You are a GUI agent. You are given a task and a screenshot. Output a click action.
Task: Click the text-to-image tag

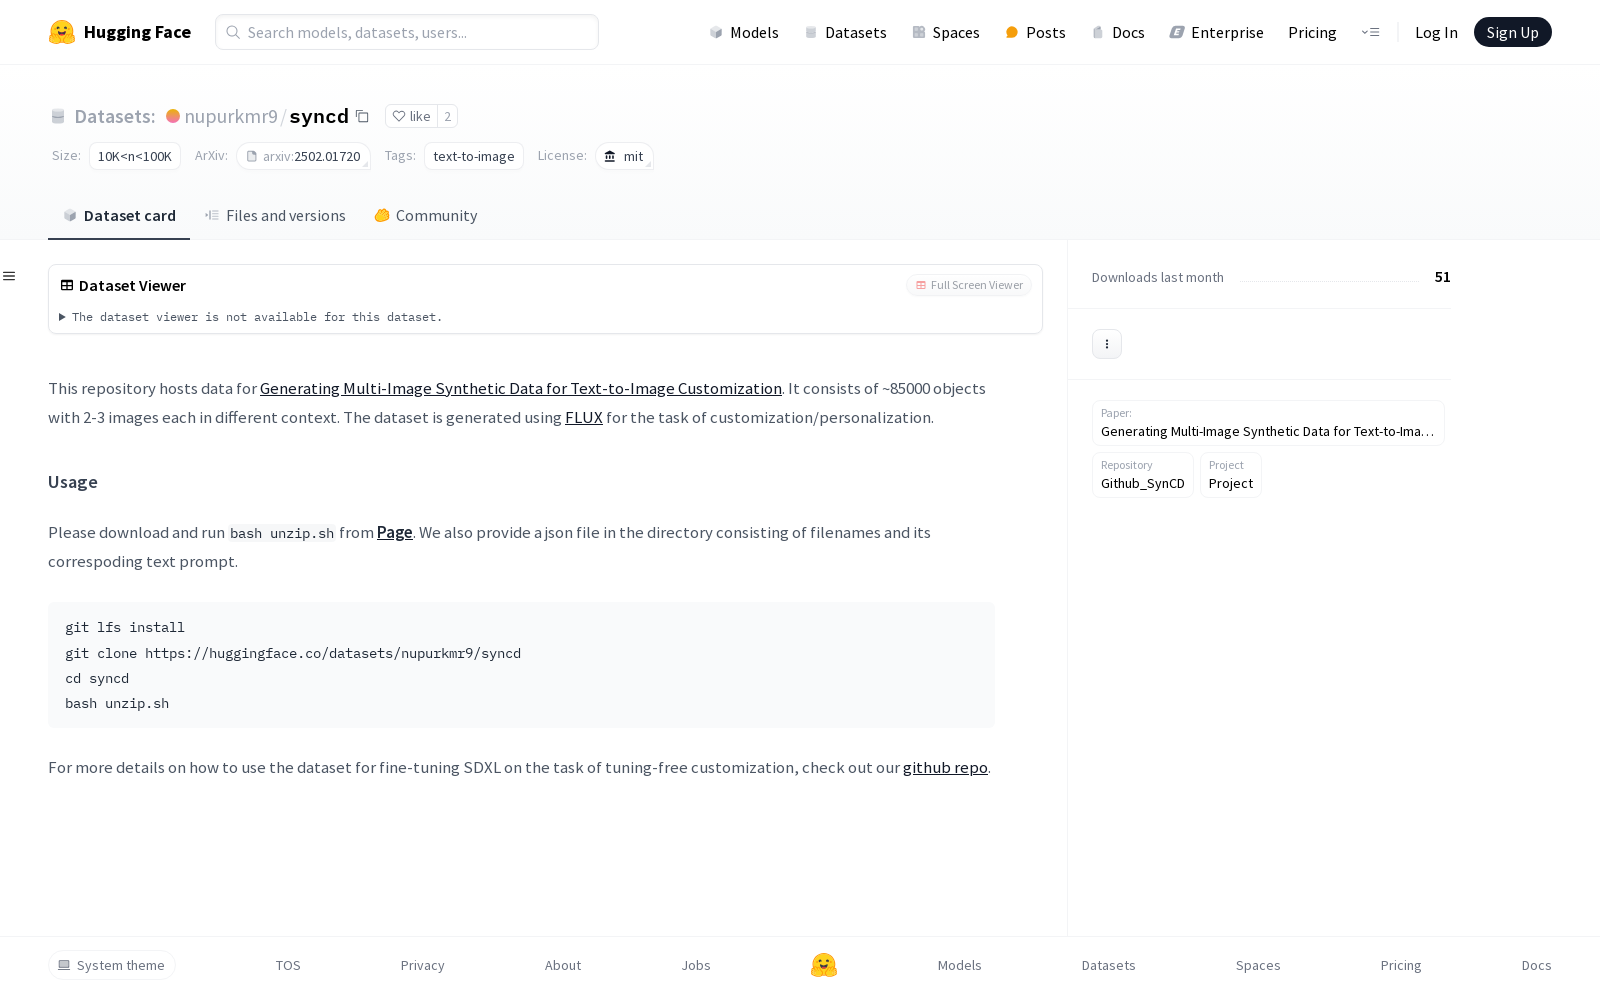point(474,156)
